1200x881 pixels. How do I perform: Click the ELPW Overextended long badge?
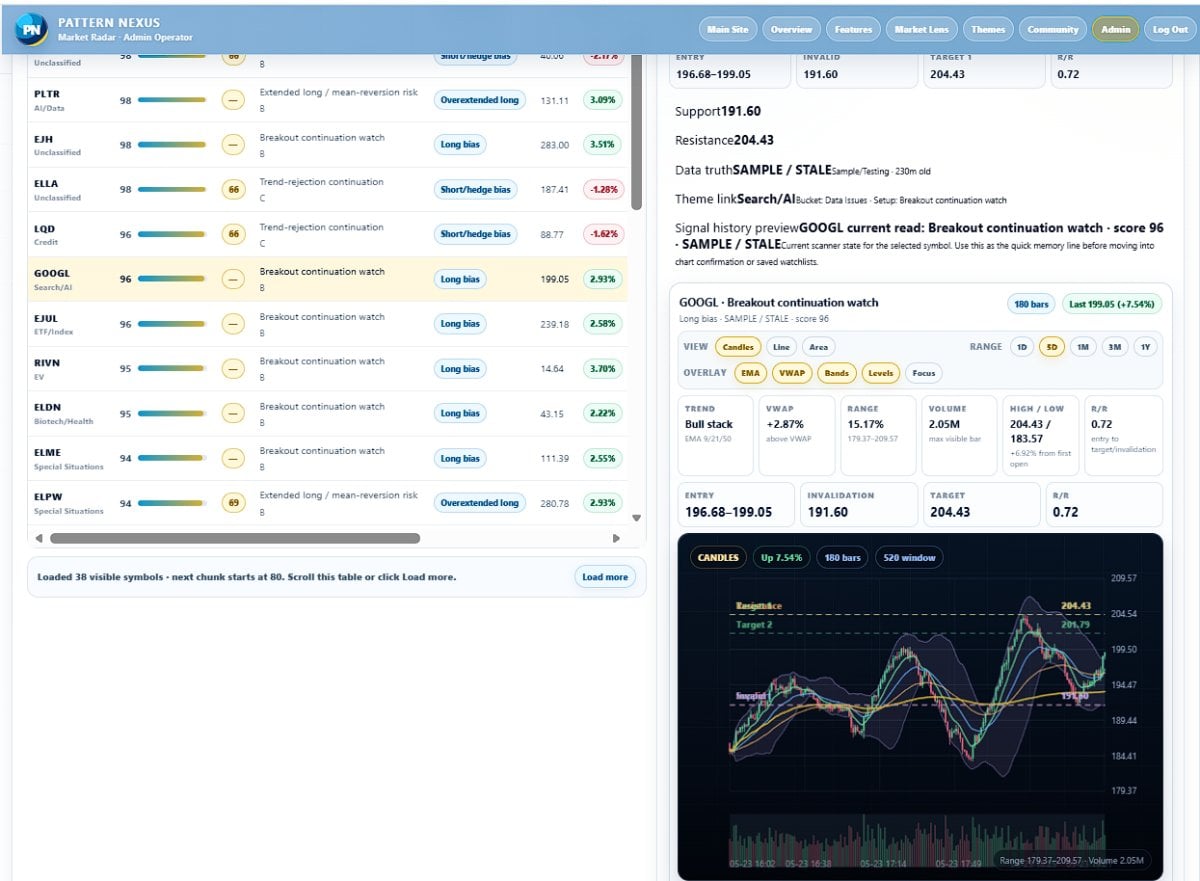(x=481, y=503)
